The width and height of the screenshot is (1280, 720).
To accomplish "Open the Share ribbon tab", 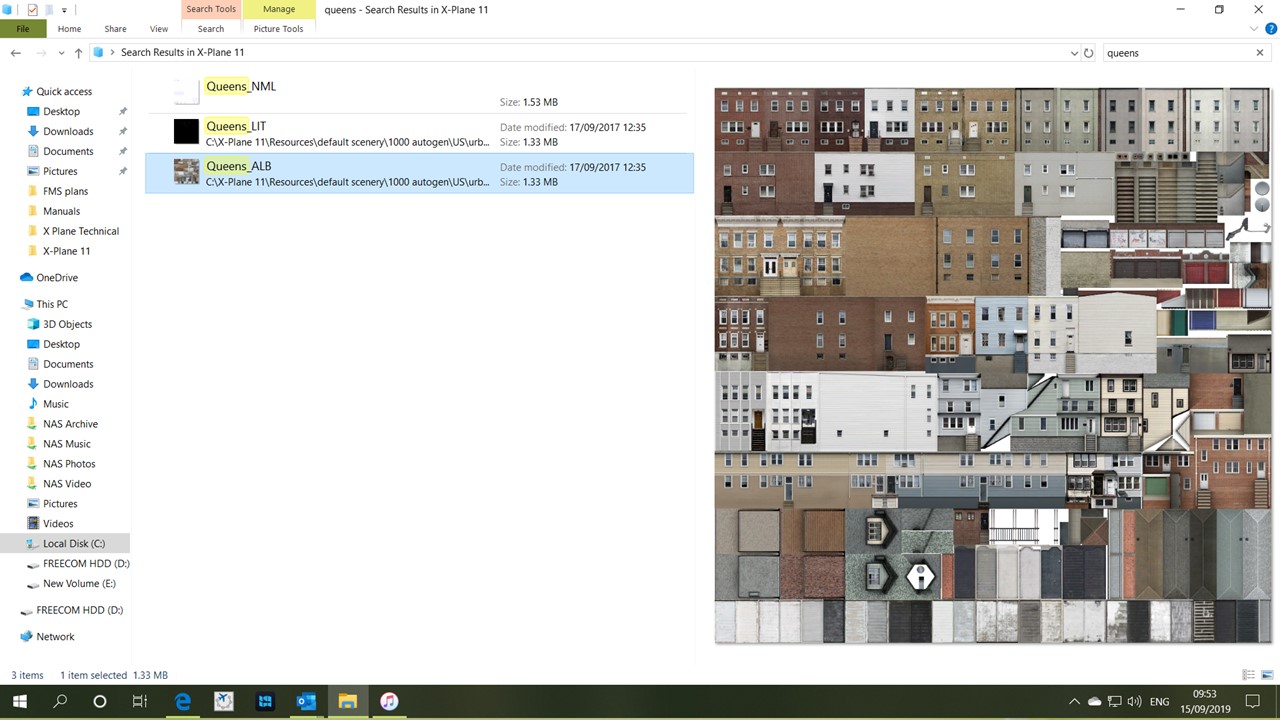I will [115, 29].
